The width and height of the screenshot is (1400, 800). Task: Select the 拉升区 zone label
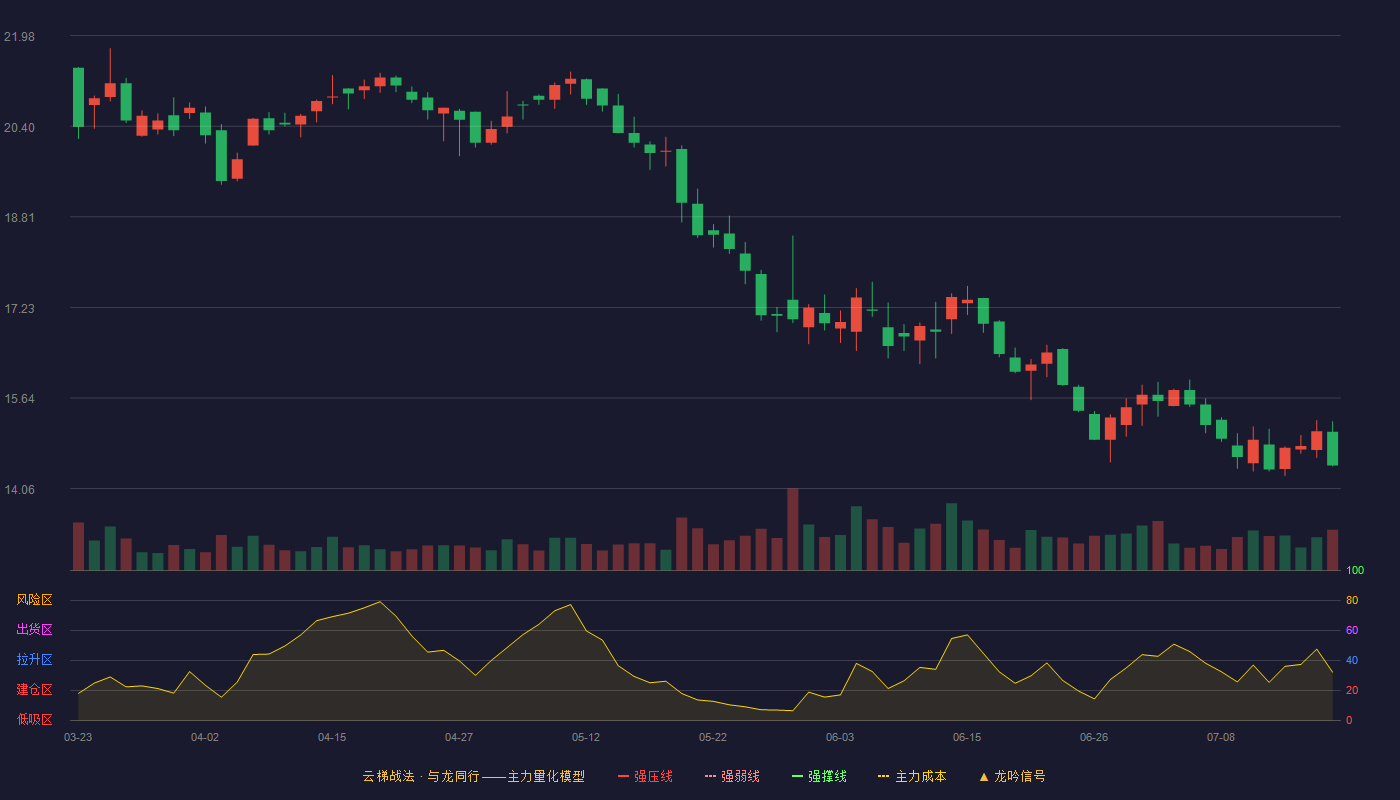[34, 660]
